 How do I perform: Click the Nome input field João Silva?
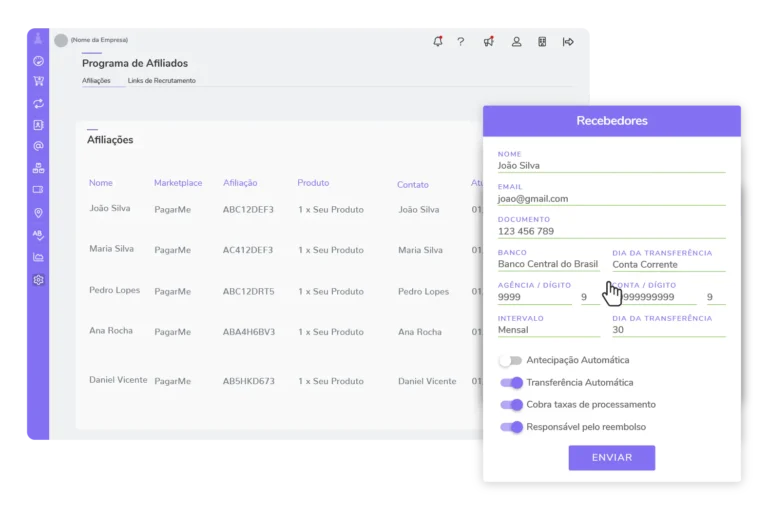tap(611, 166)
